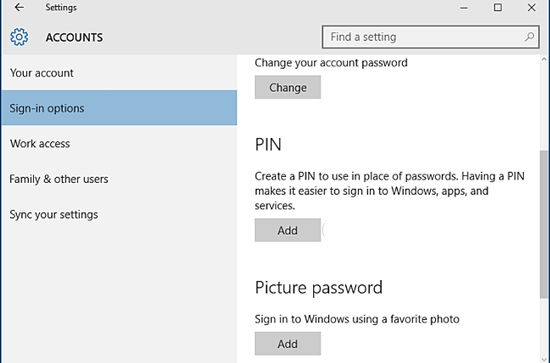Click the vertical scrollbar thumb
The height and width of the screenshot is (363, 550).
(x=544, y=224)
